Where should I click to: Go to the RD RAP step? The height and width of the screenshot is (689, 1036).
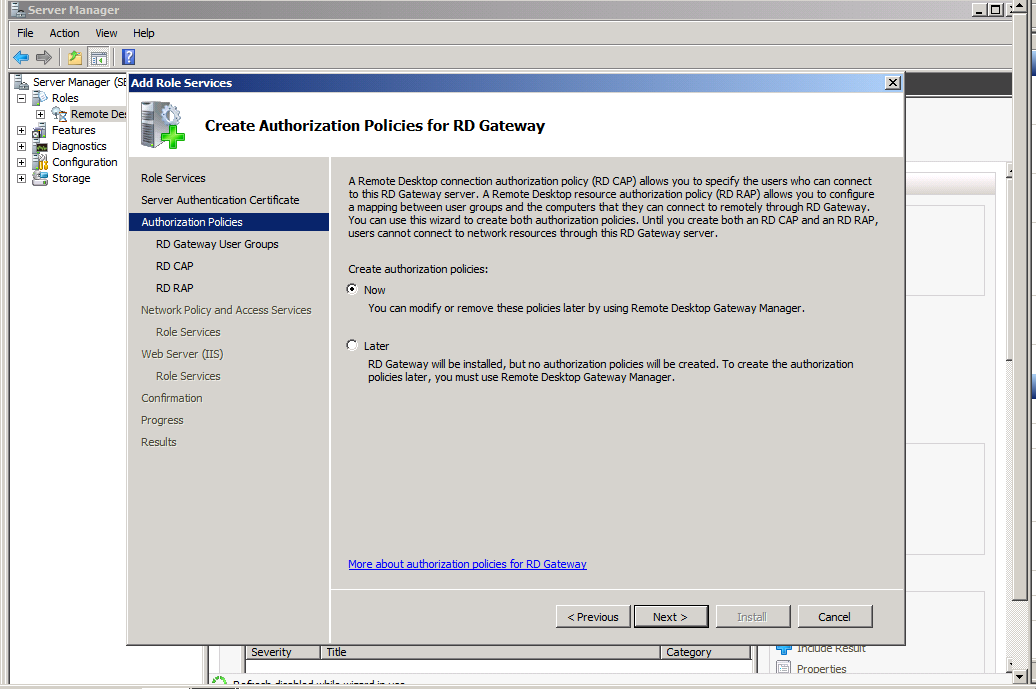pos(174,288)
